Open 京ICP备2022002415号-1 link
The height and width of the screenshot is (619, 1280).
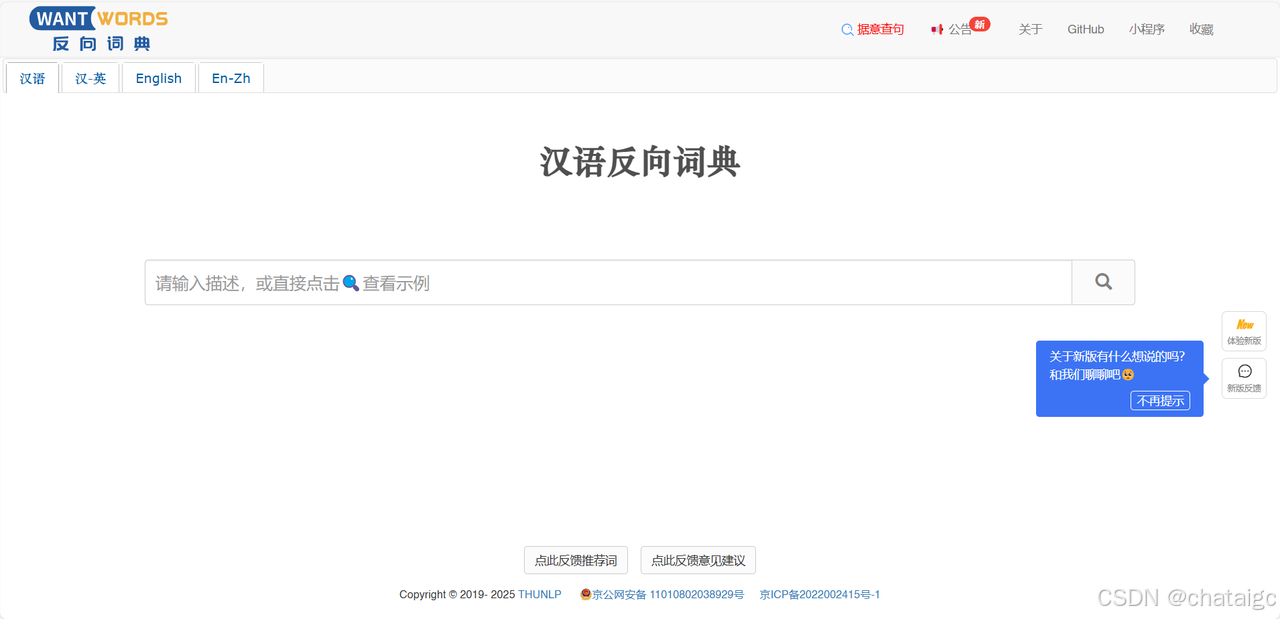pyautogui.click(x=820, y=594)
